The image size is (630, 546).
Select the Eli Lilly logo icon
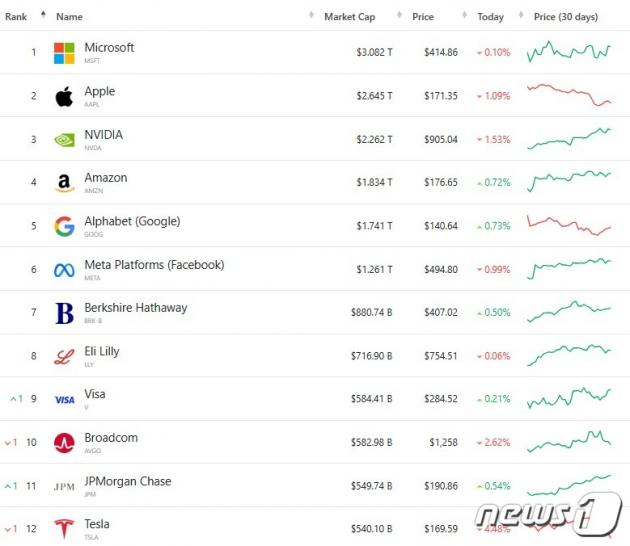point(64,357)
